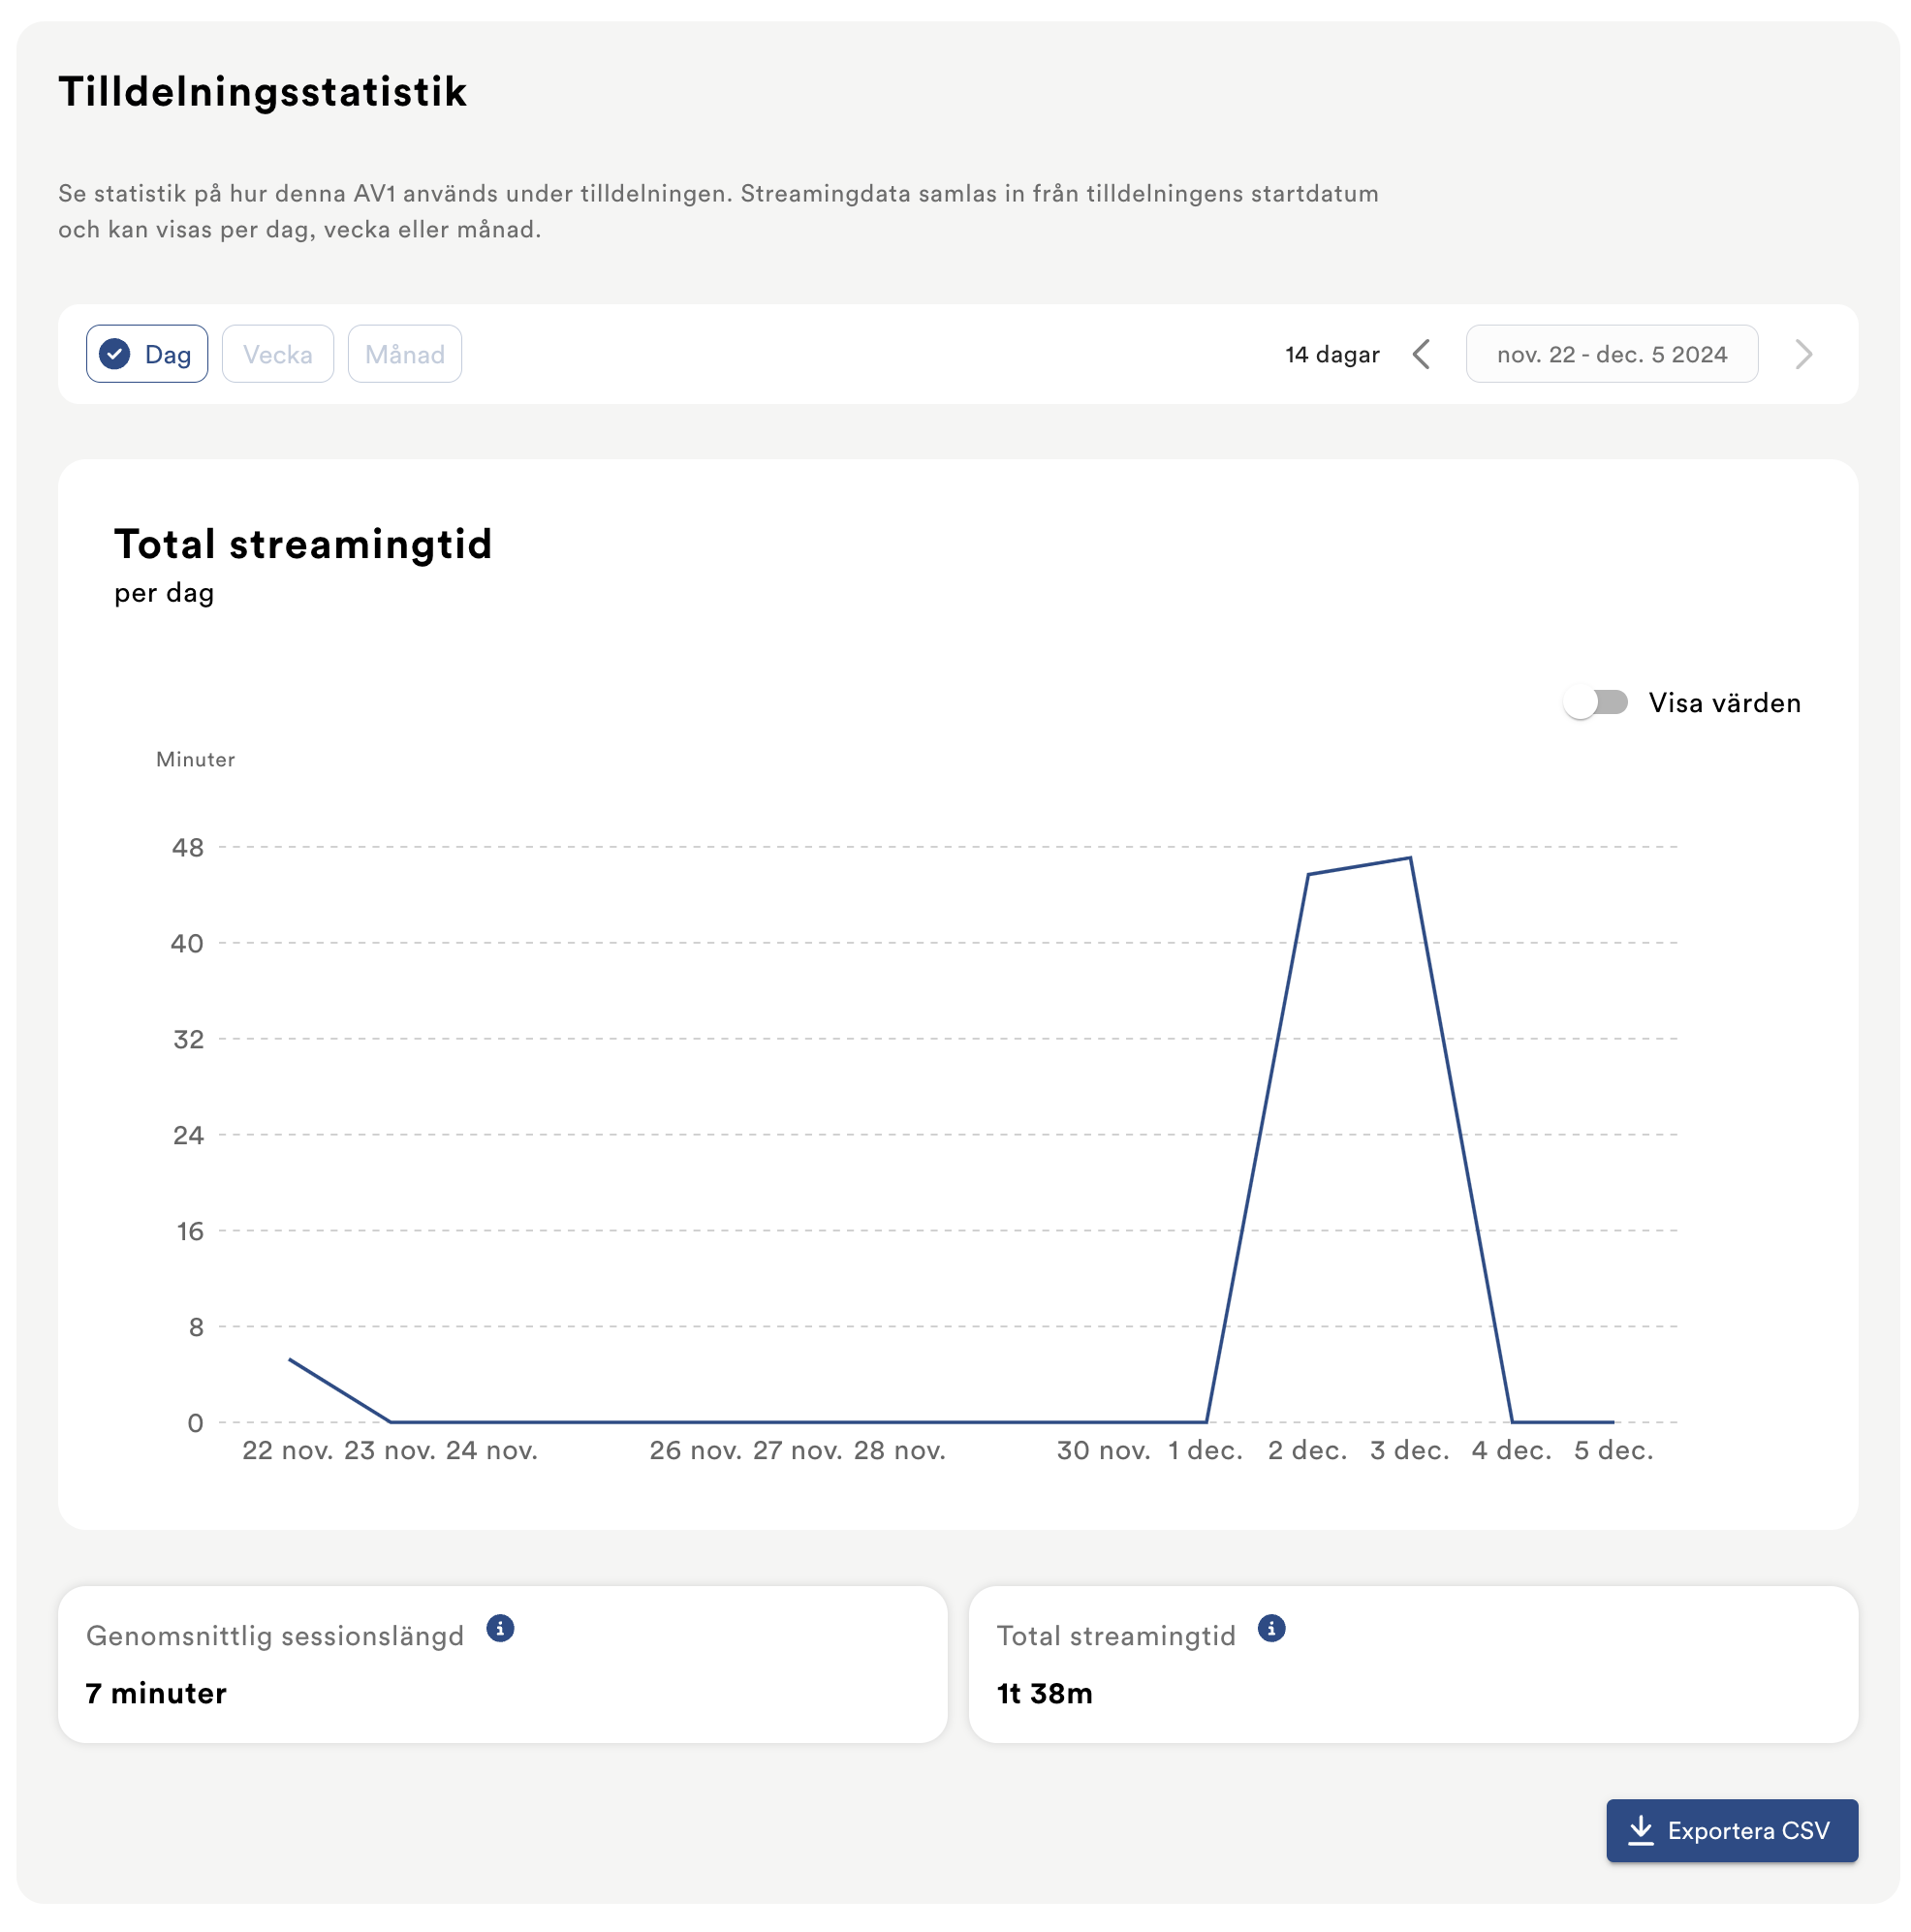Screen dimensions: 1911x1932
Task: Click the '24 nov.' axis label
Action: (492, 1450)
